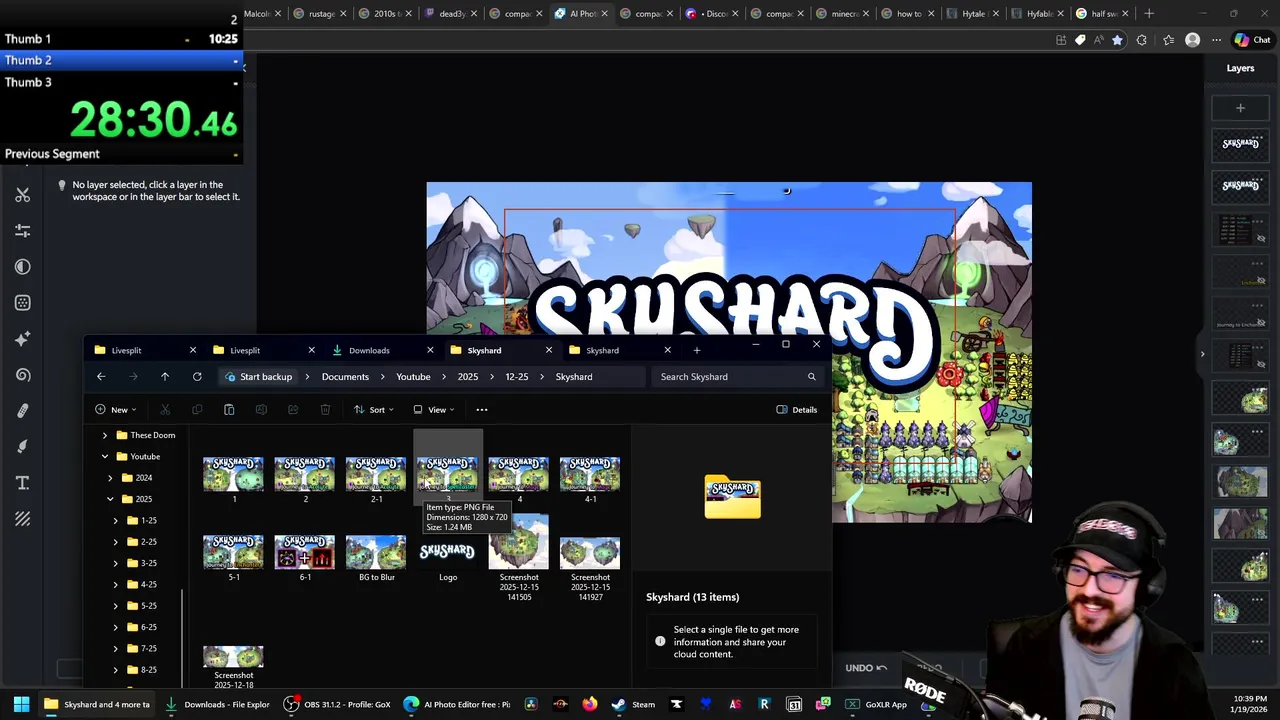Open the sparkle AI tools icon
1280x720 pixels.
click(x=22, y=339)
